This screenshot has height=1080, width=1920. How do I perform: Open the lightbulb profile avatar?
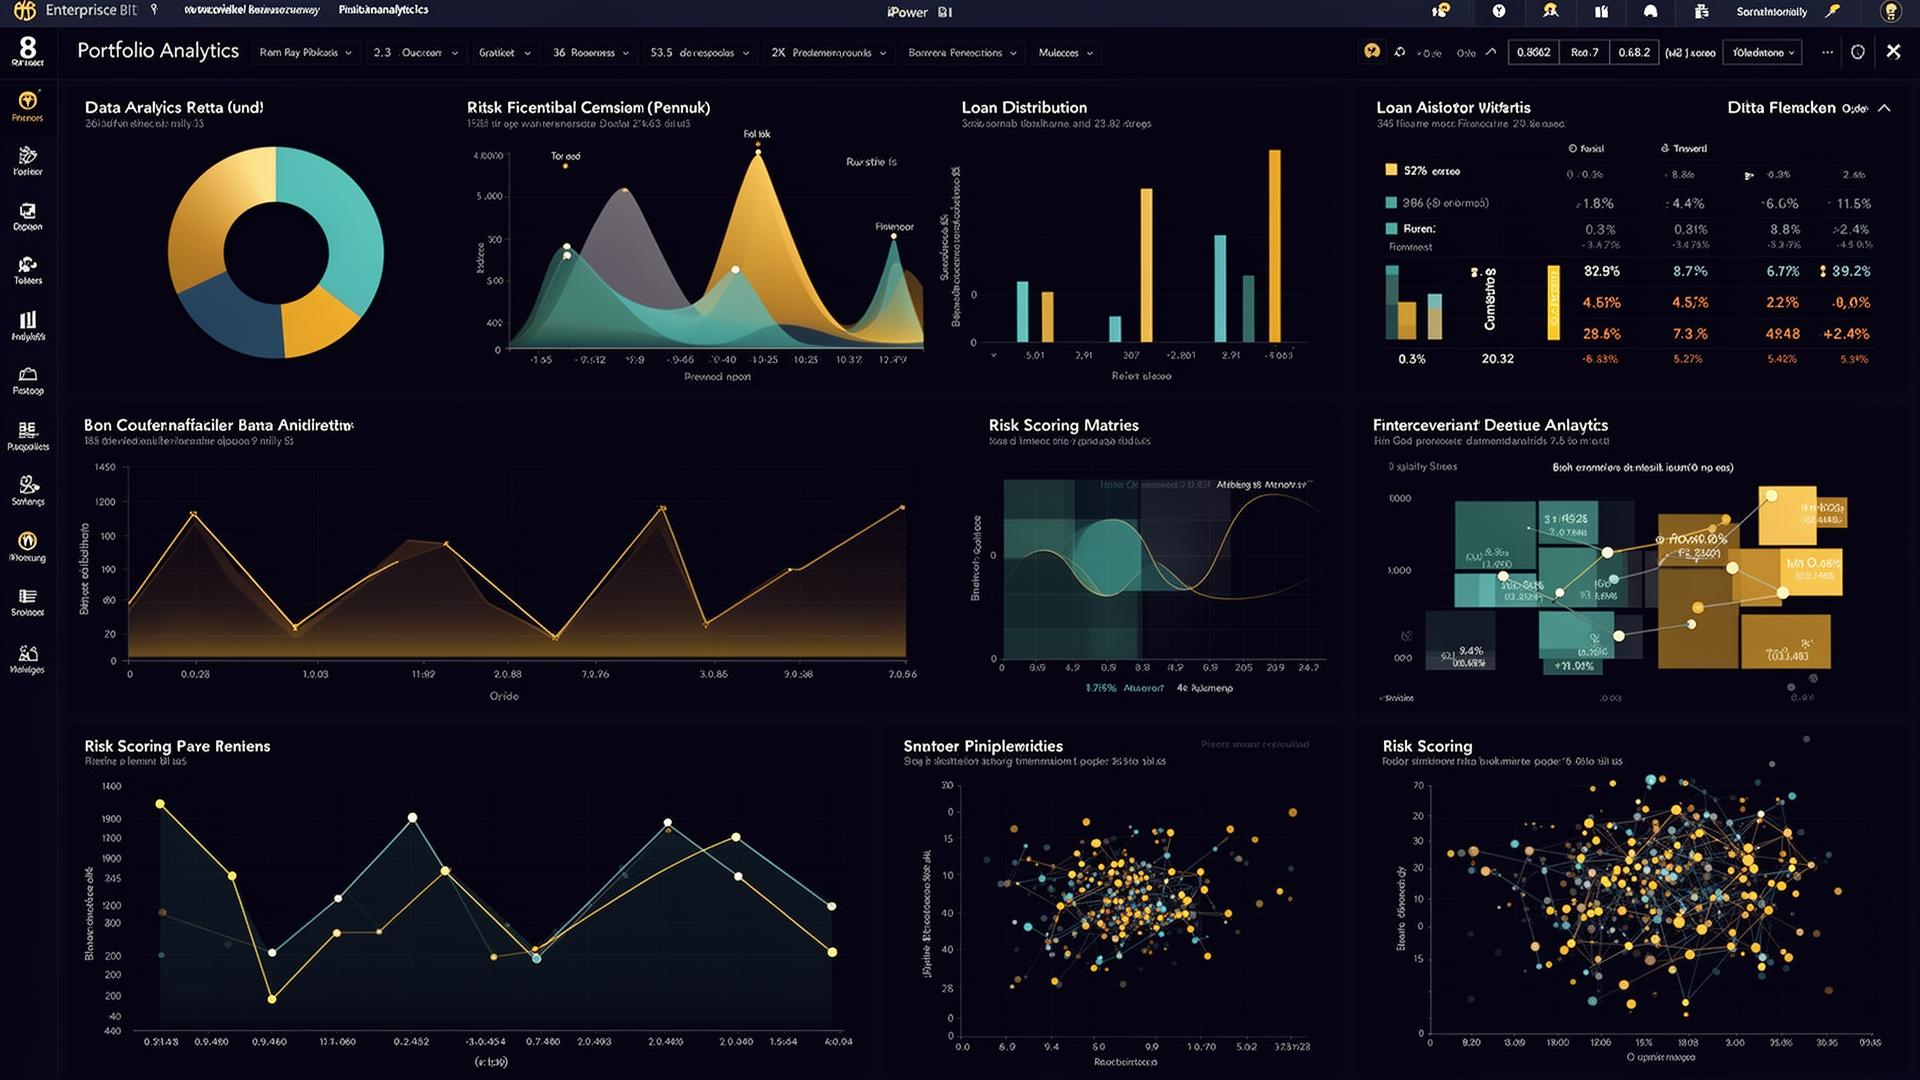pyautogui.click(x=1890, y=12)
